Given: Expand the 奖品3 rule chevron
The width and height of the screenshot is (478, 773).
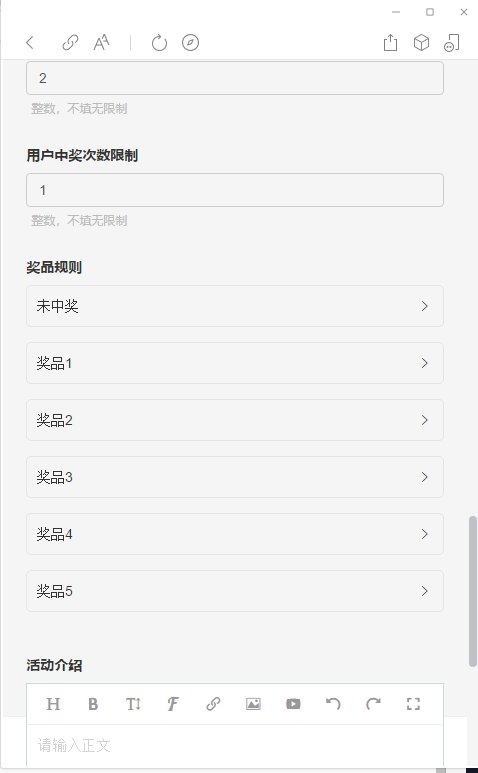Looking at the screenshot, I should 424,477.
